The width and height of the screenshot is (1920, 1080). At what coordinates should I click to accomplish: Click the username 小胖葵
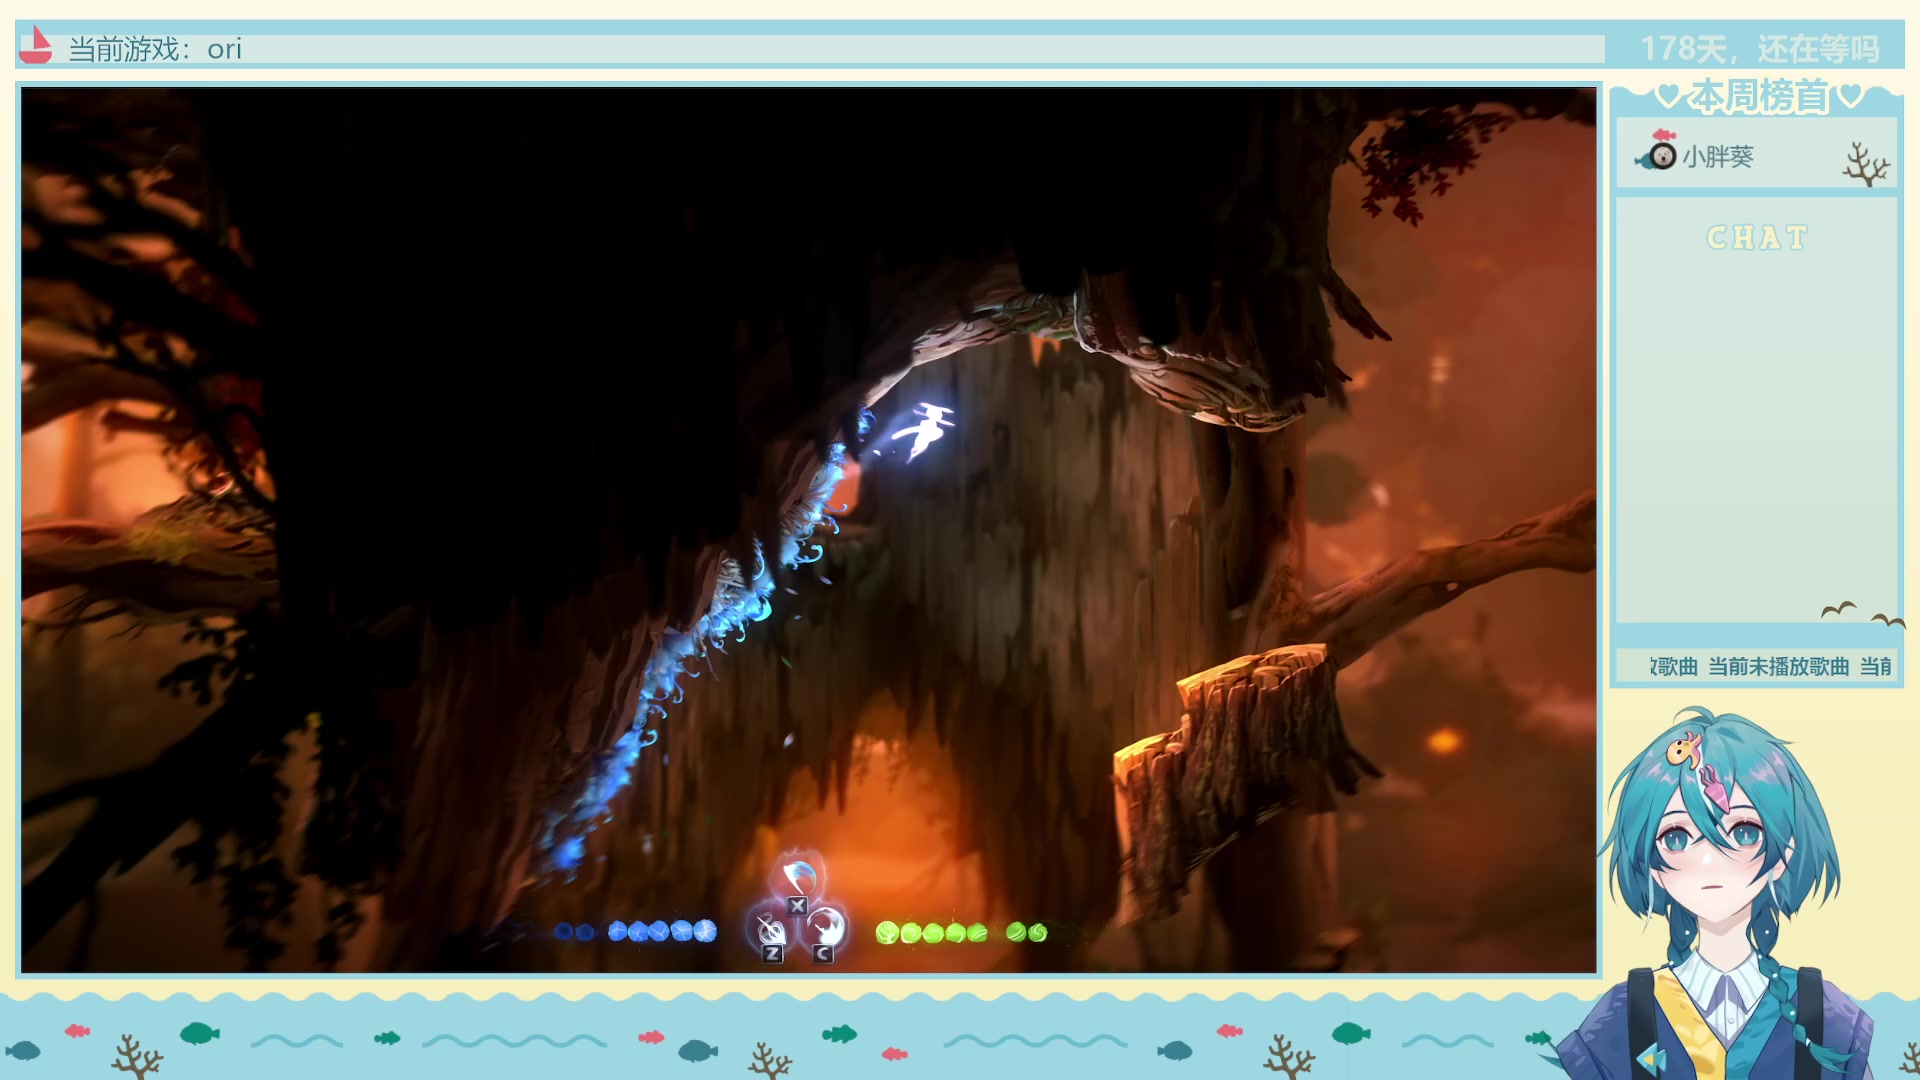(1717, 157)
